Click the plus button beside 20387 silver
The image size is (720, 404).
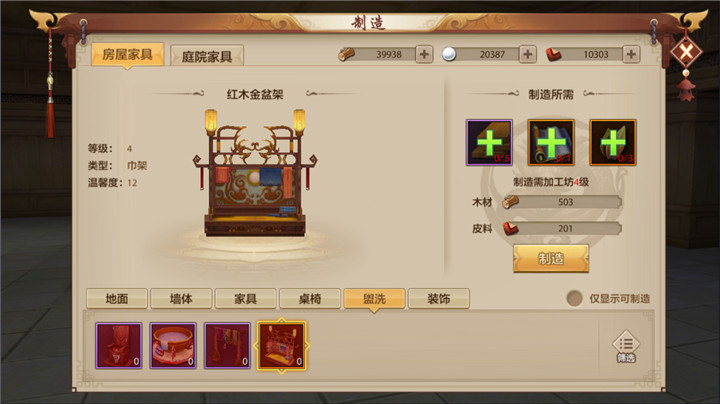[528, 54]
